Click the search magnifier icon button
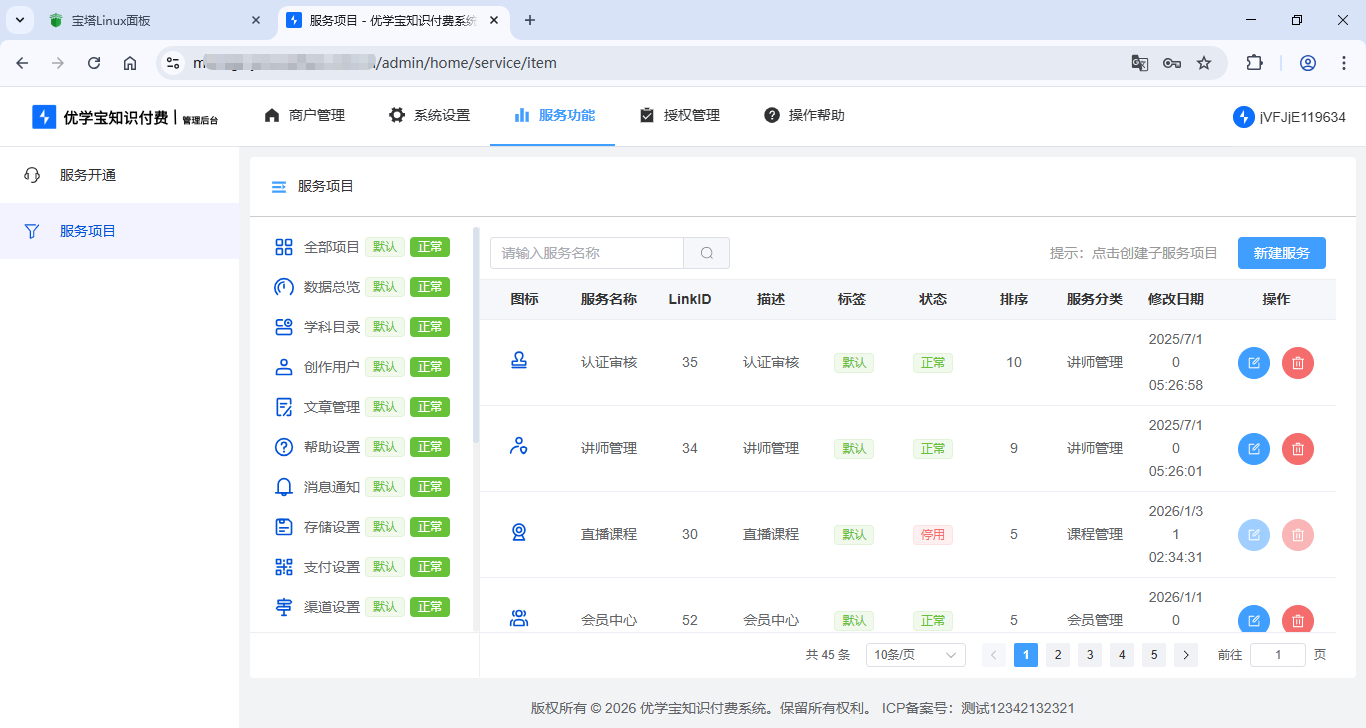 pos(707,253)
